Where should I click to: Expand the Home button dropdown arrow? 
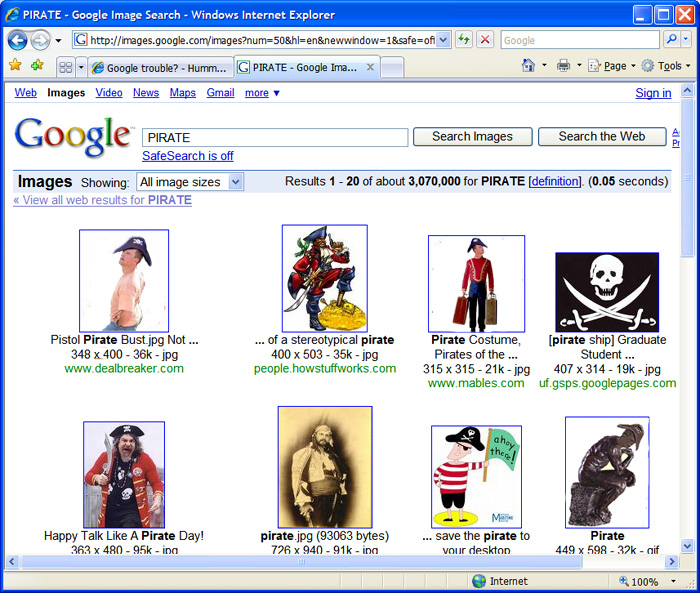pos(544,66)
